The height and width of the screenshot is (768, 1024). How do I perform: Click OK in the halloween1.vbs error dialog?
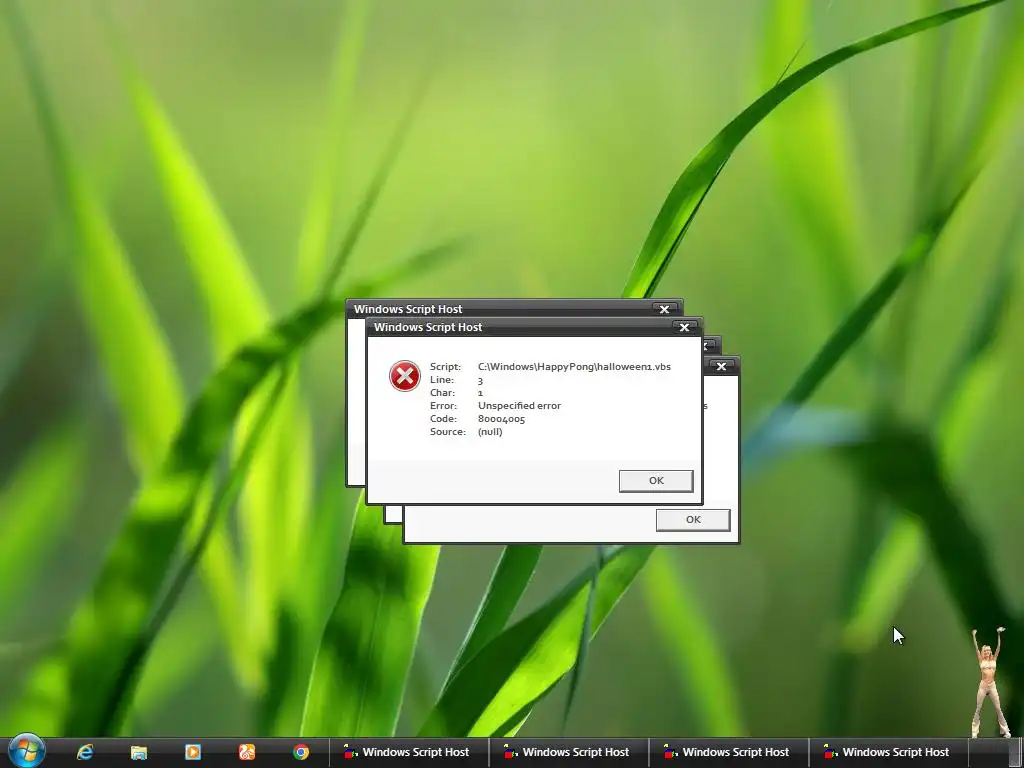tap(656, 481)
